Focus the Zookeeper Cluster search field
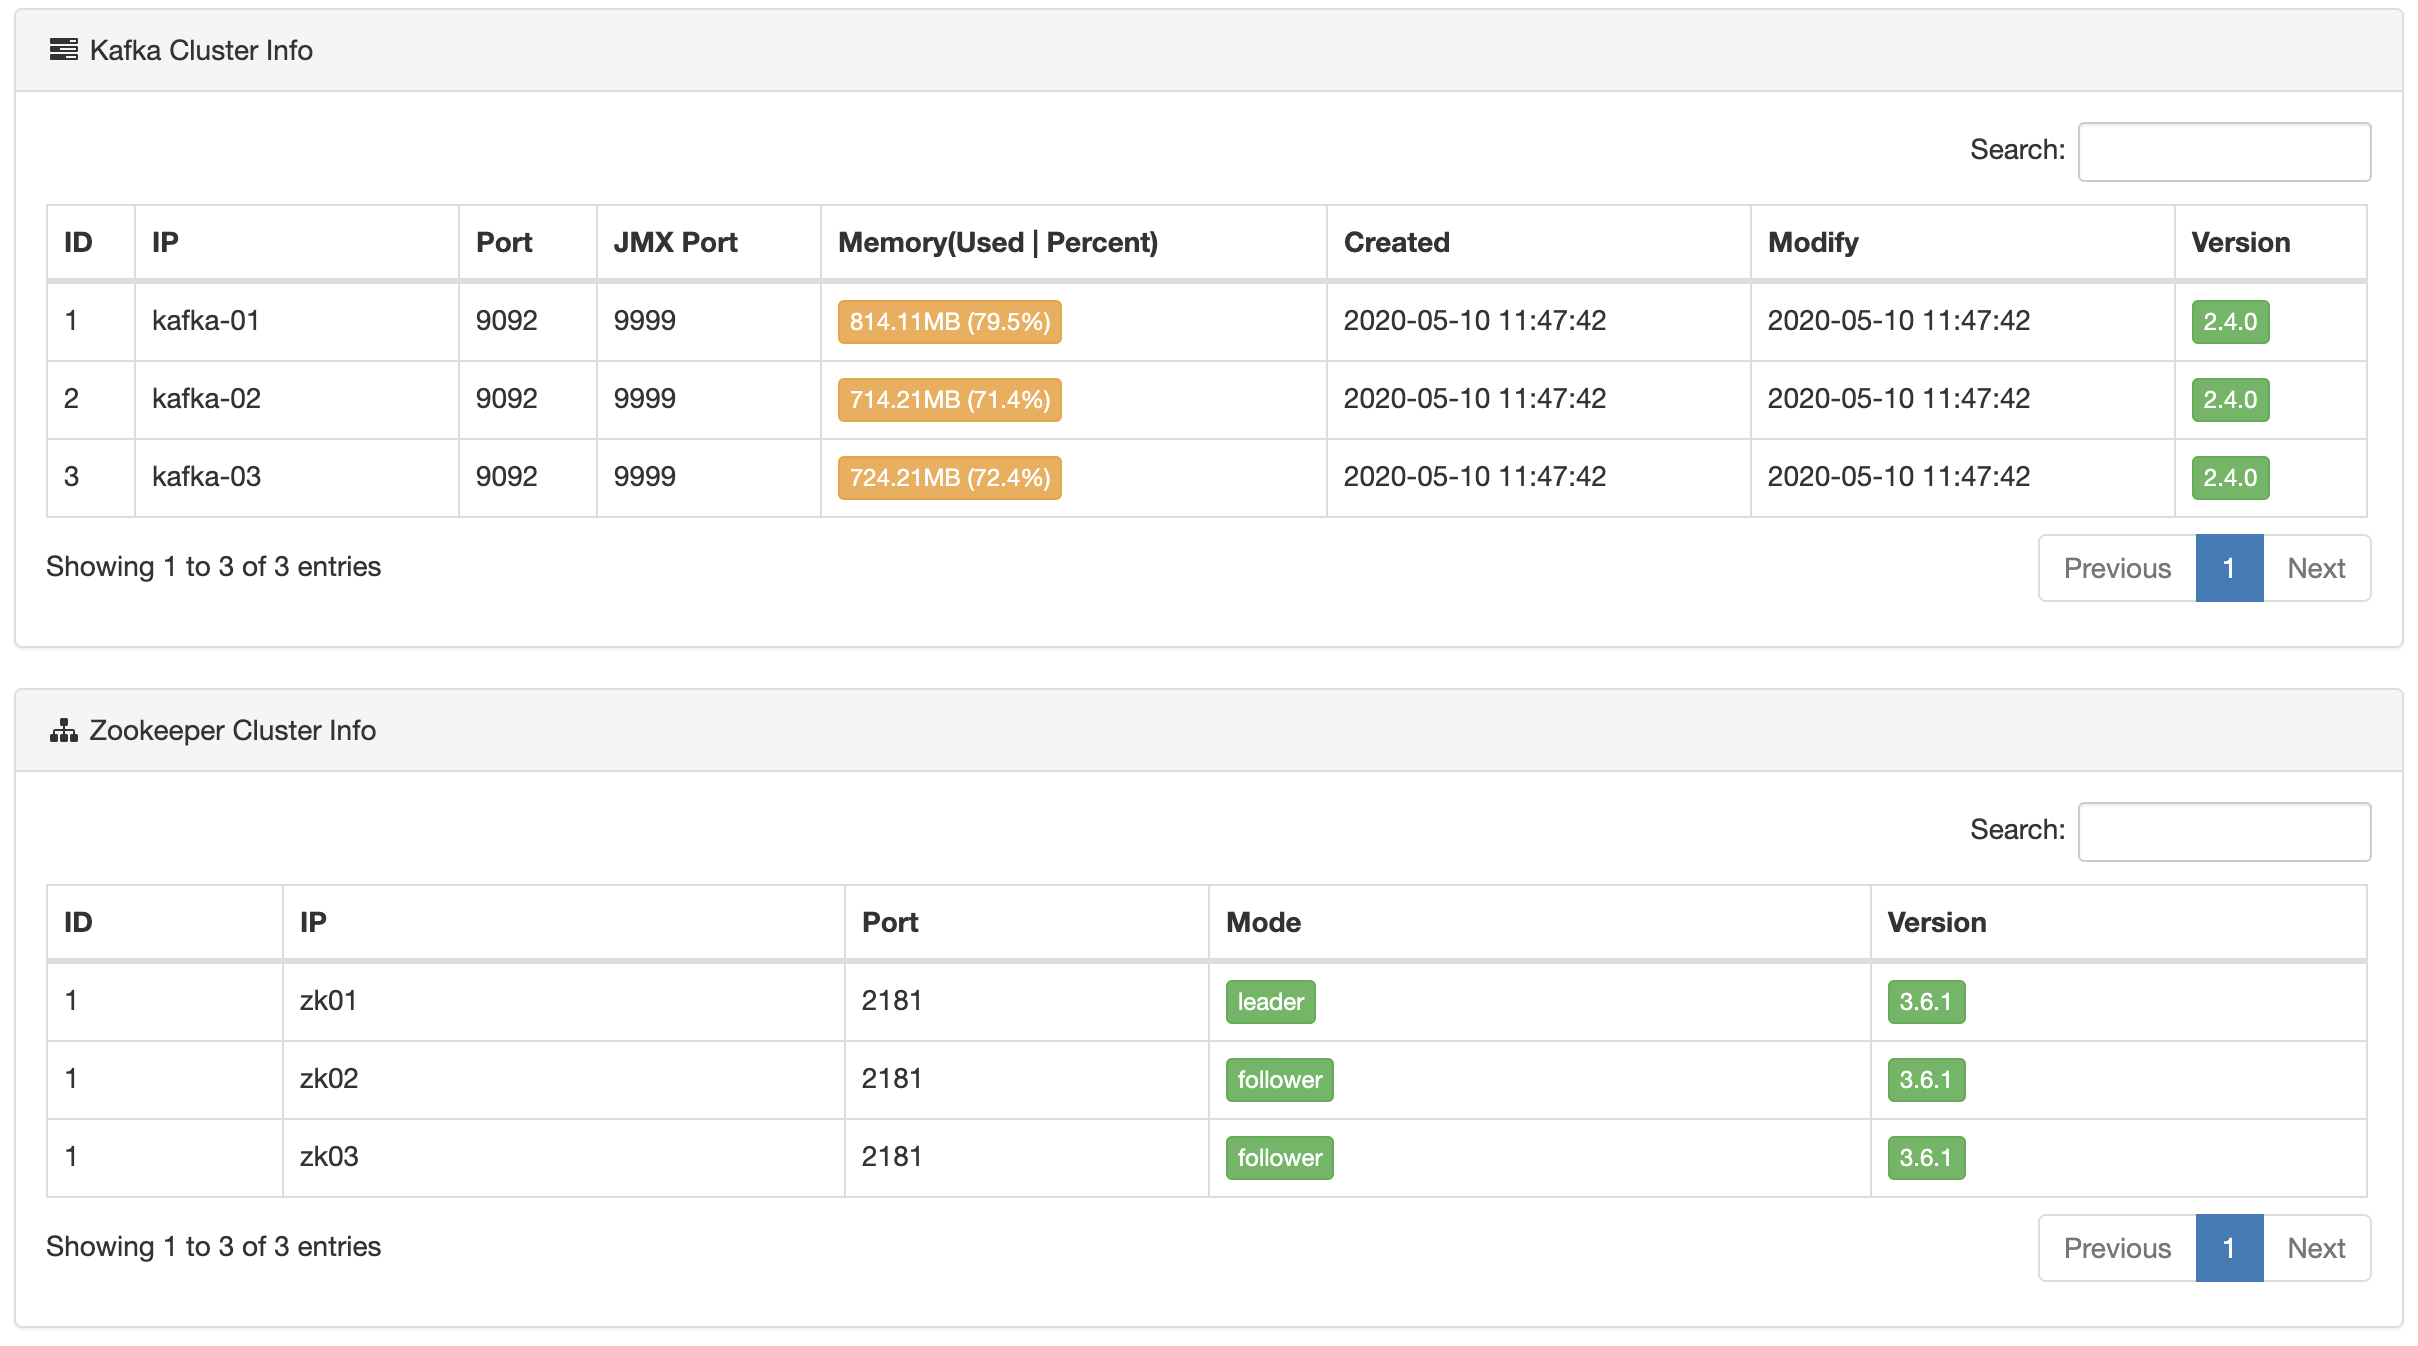This screenshot has width=2418, height=1346. [2224, 831]
